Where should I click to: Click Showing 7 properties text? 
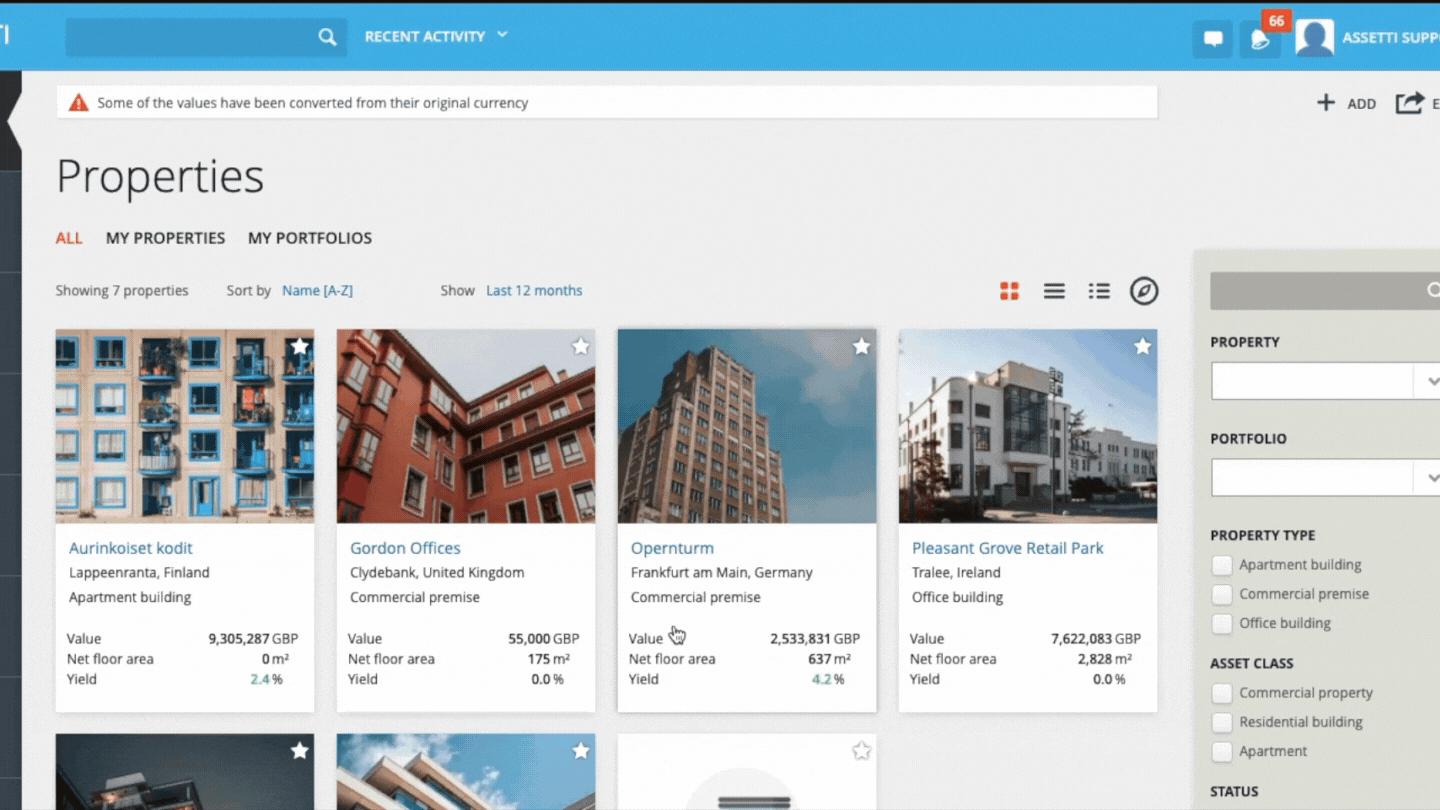point(122,291)
